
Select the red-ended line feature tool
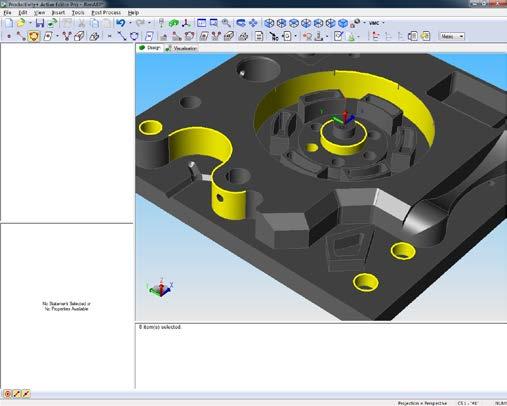(21, 36)
